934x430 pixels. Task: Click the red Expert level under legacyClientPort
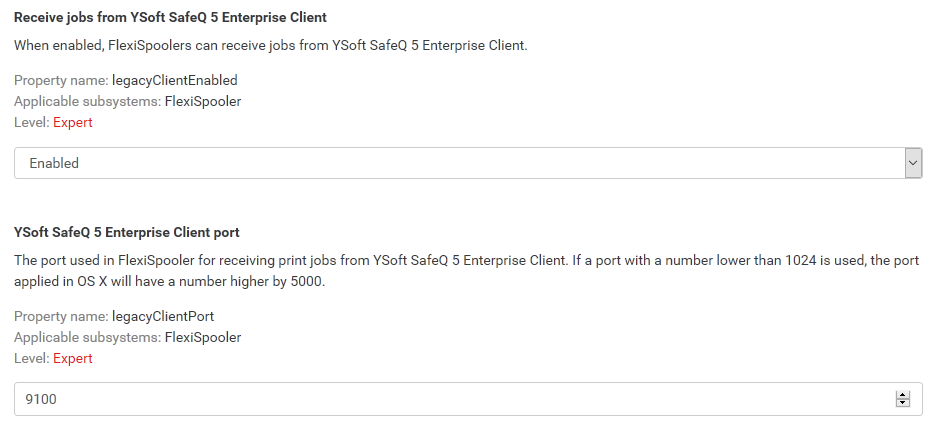(72, 358)
